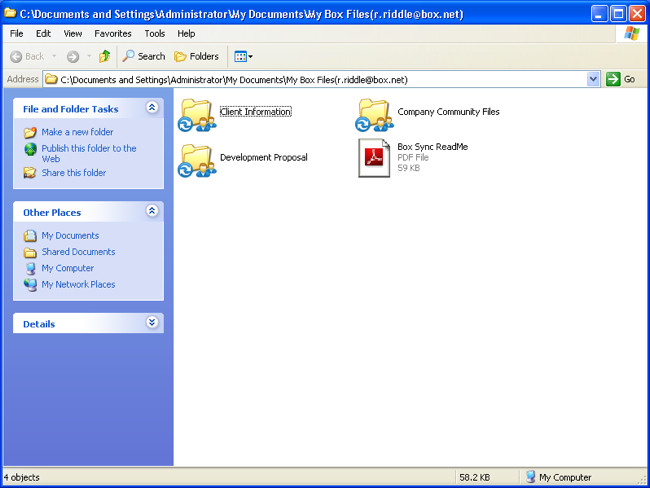Image resolution: width=650 pixels, height=488 pixels.
Task: Open the Development Proposal folder icon
Action: point(197,160)
